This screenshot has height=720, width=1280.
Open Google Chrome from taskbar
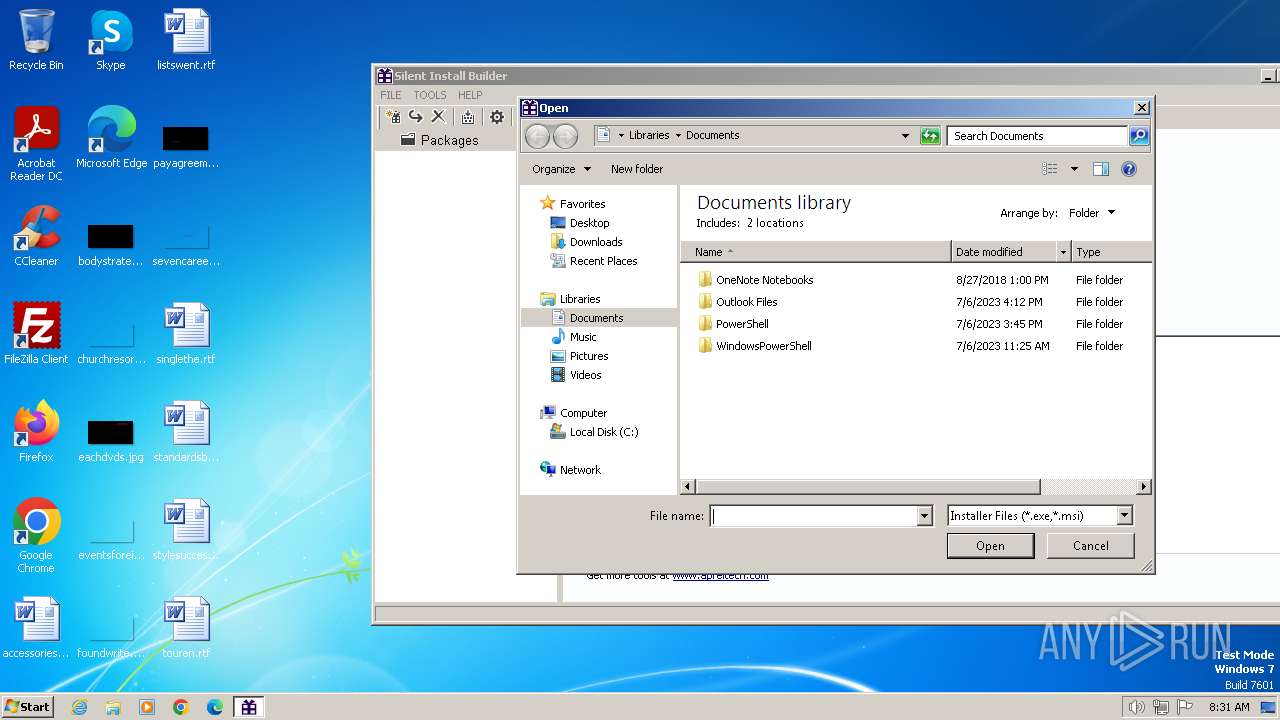point(181,707)
